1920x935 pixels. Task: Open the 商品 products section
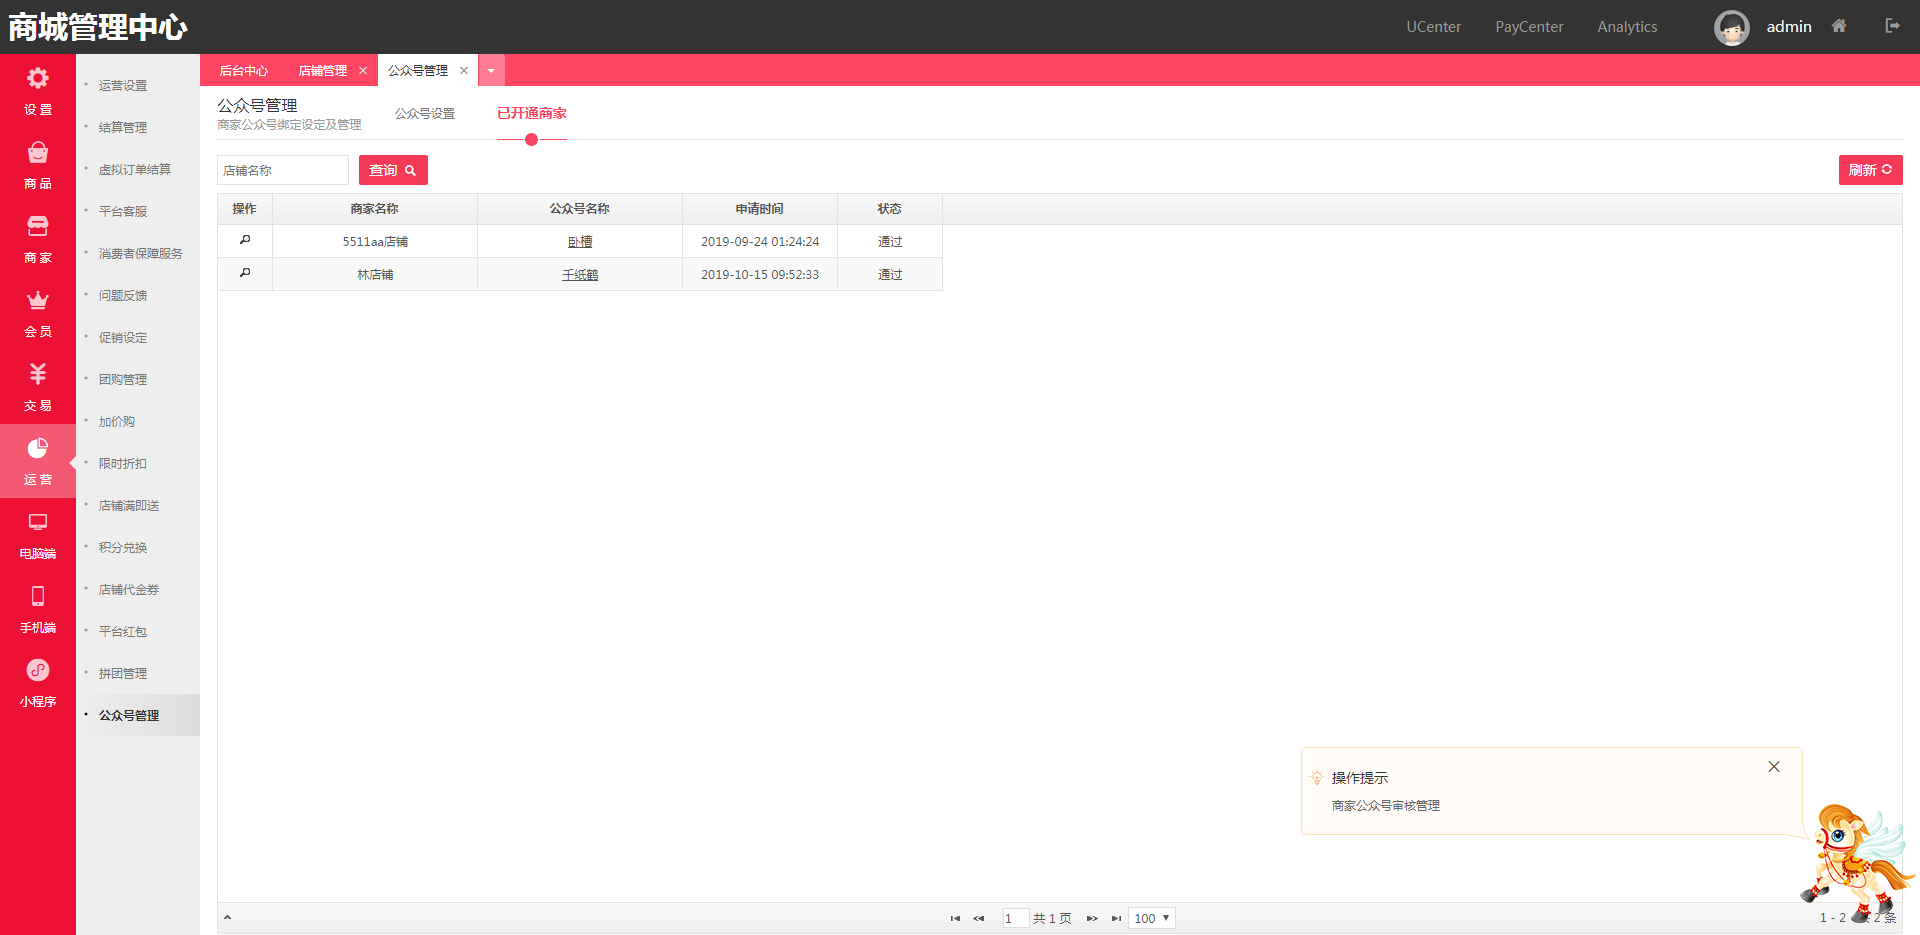38,165
